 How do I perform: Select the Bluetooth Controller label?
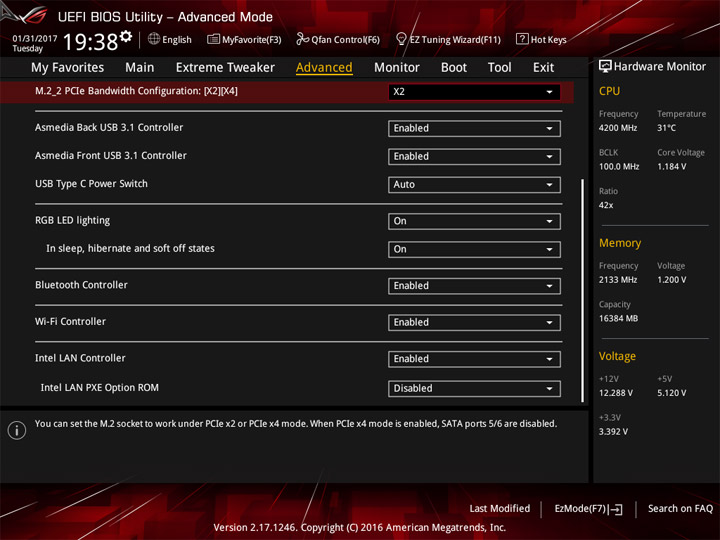click(x=81, y=285)
